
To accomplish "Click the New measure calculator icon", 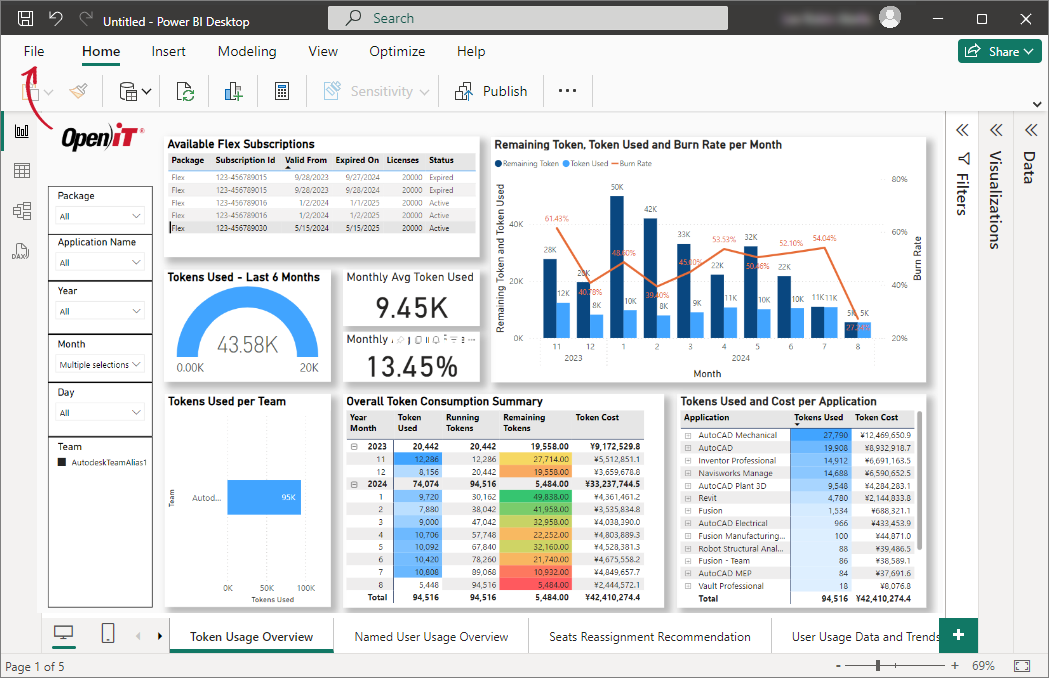I will [x=282, y=91].
